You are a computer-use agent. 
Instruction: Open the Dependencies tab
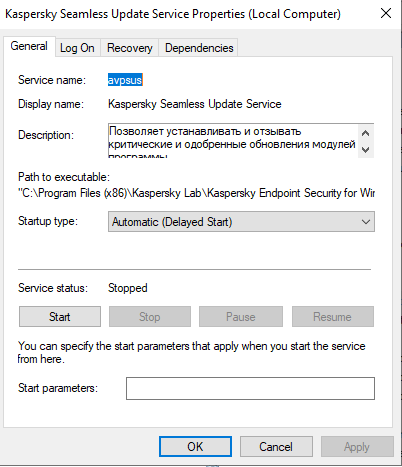point(199,48)
